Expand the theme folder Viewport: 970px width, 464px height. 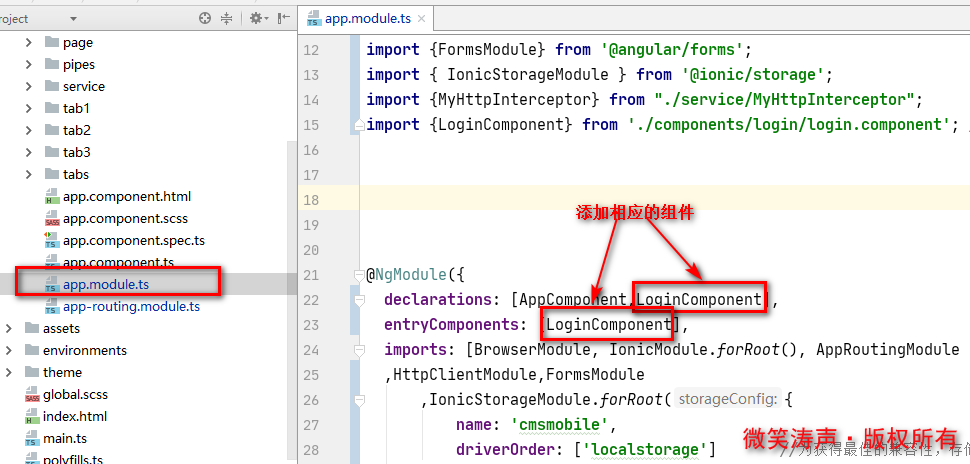9,372
